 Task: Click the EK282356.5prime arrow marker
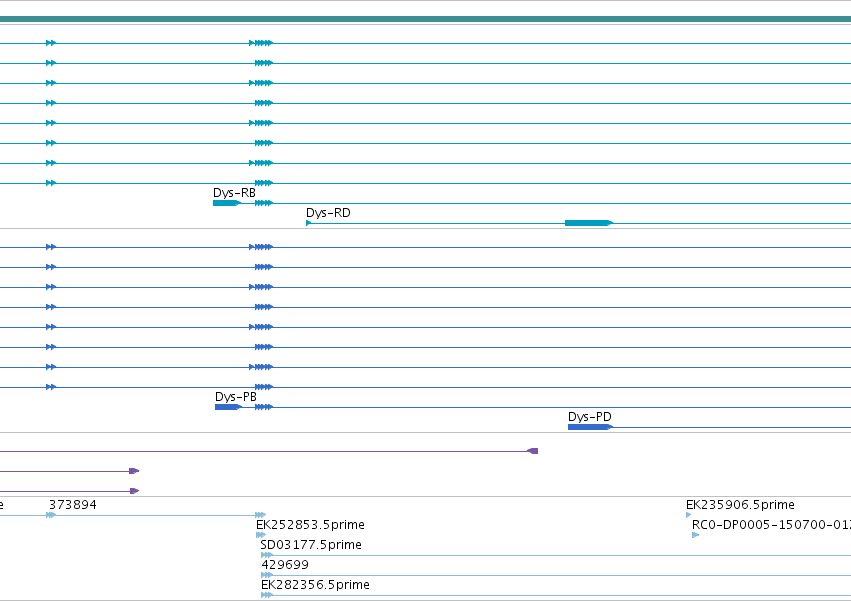click(x=266, y=596)
